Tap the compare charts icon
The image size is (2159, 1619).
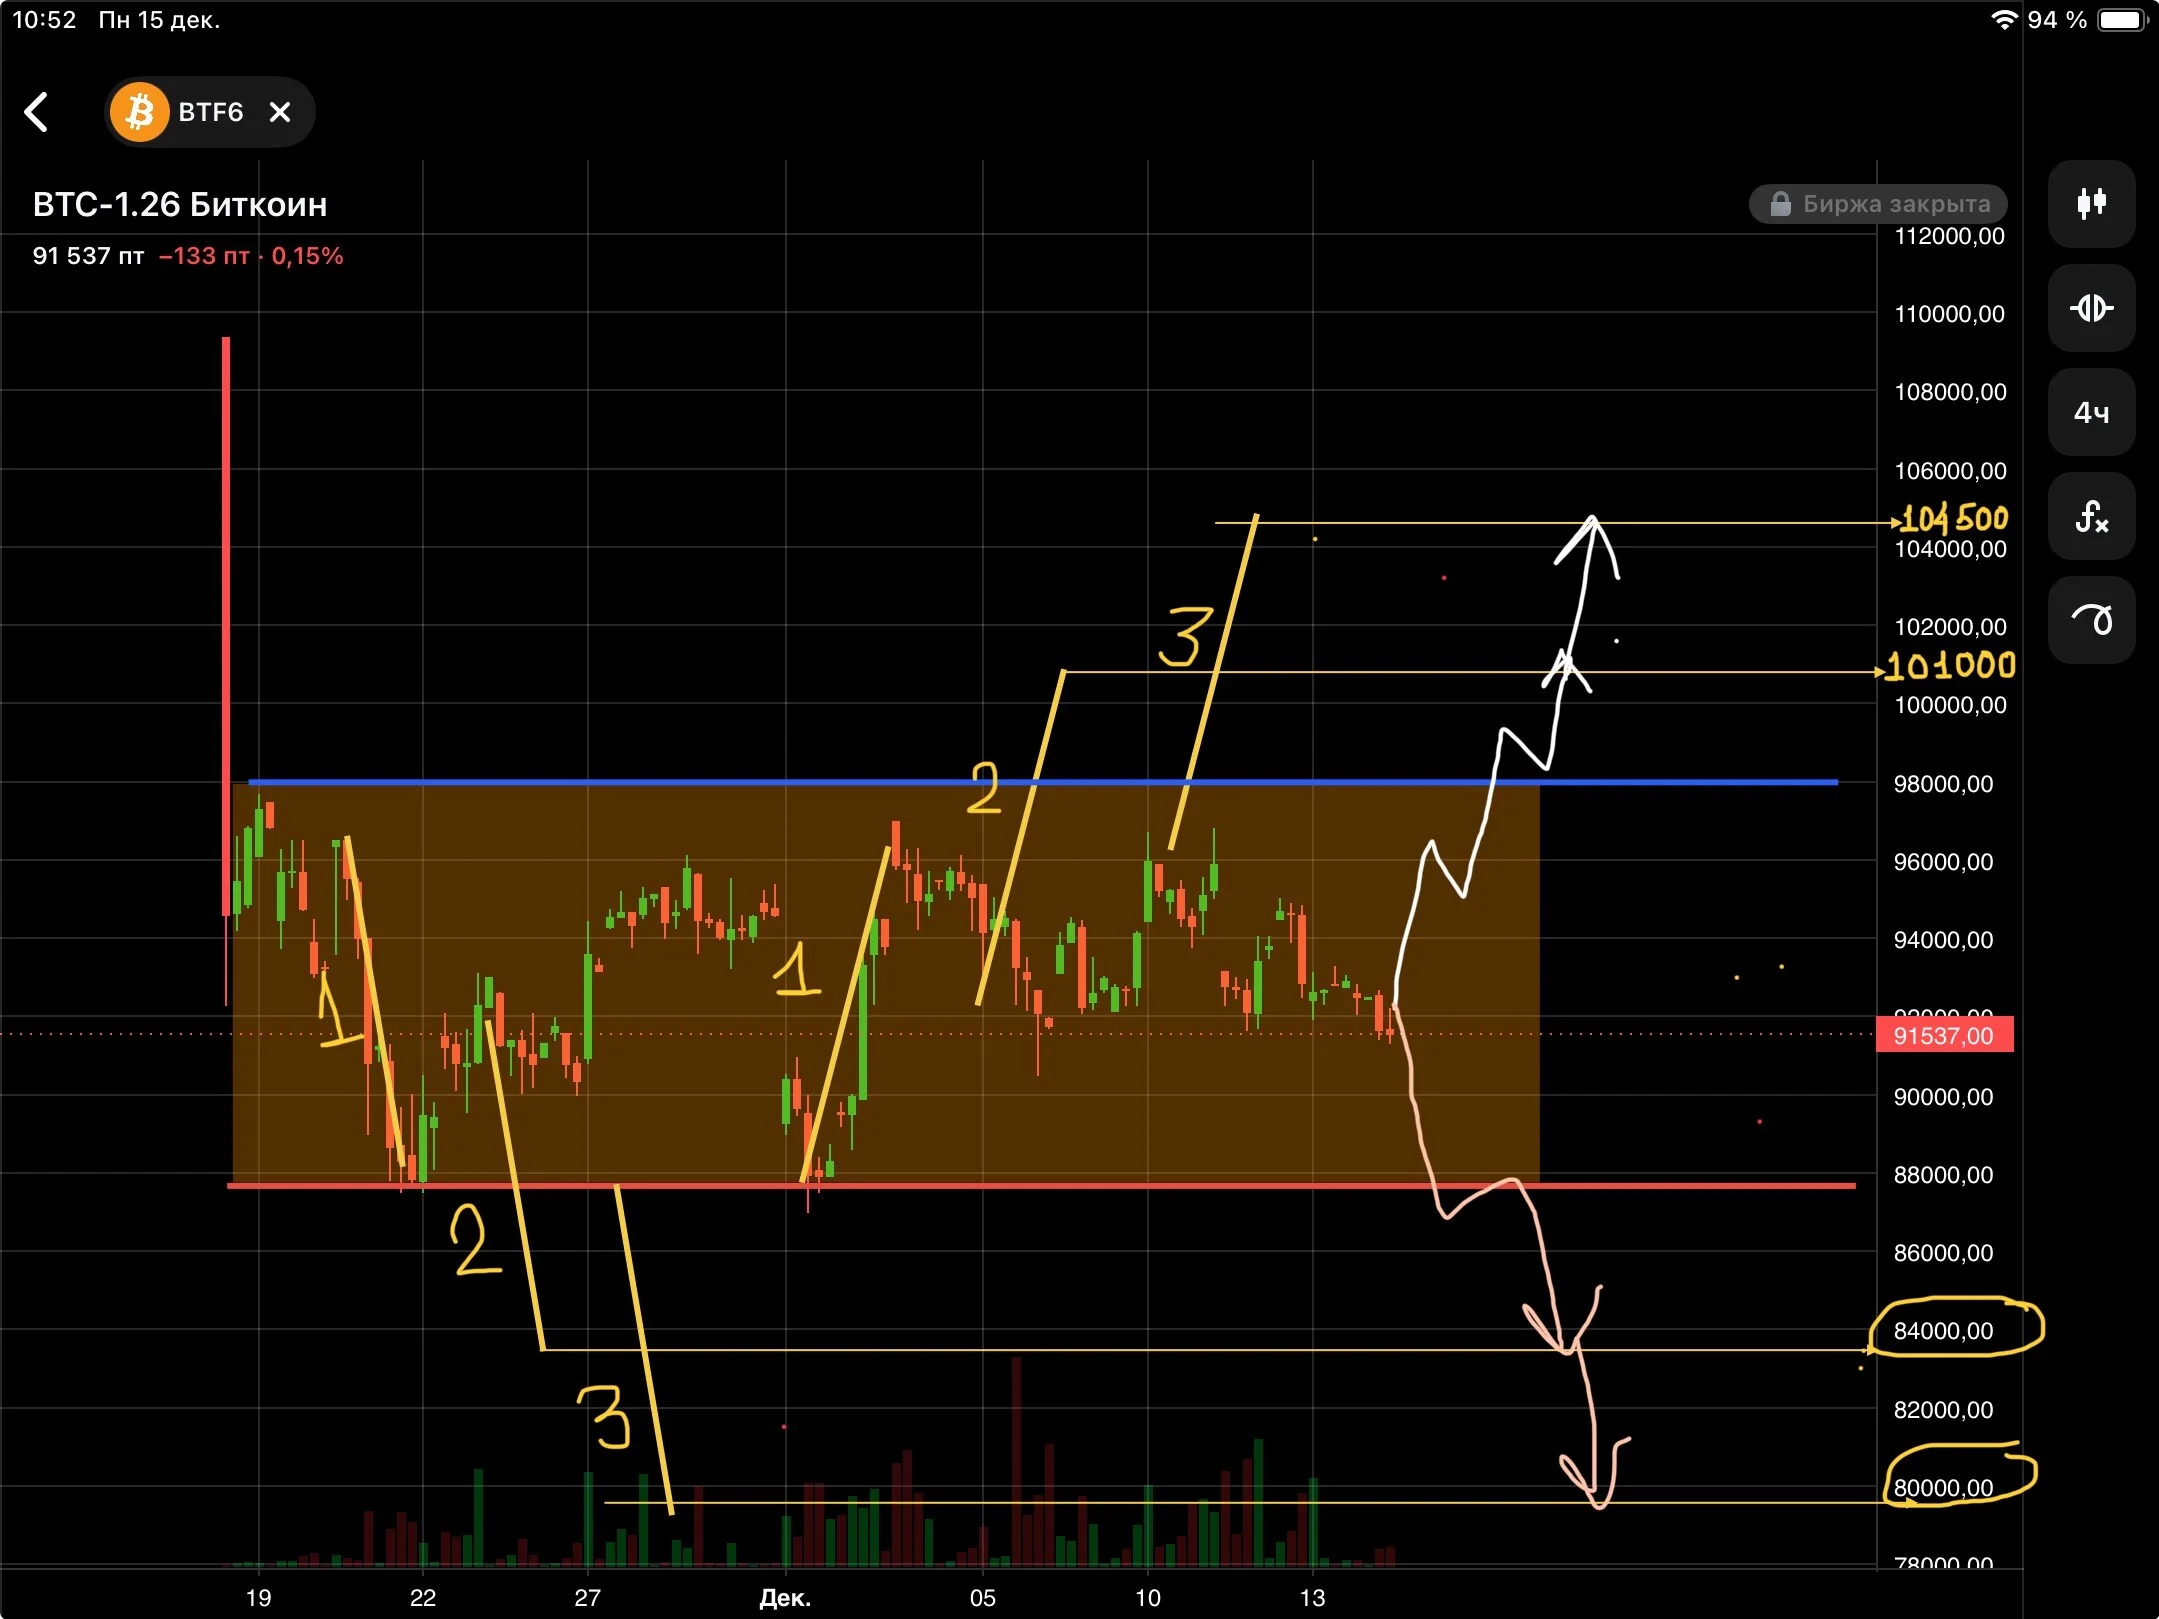2091,308
